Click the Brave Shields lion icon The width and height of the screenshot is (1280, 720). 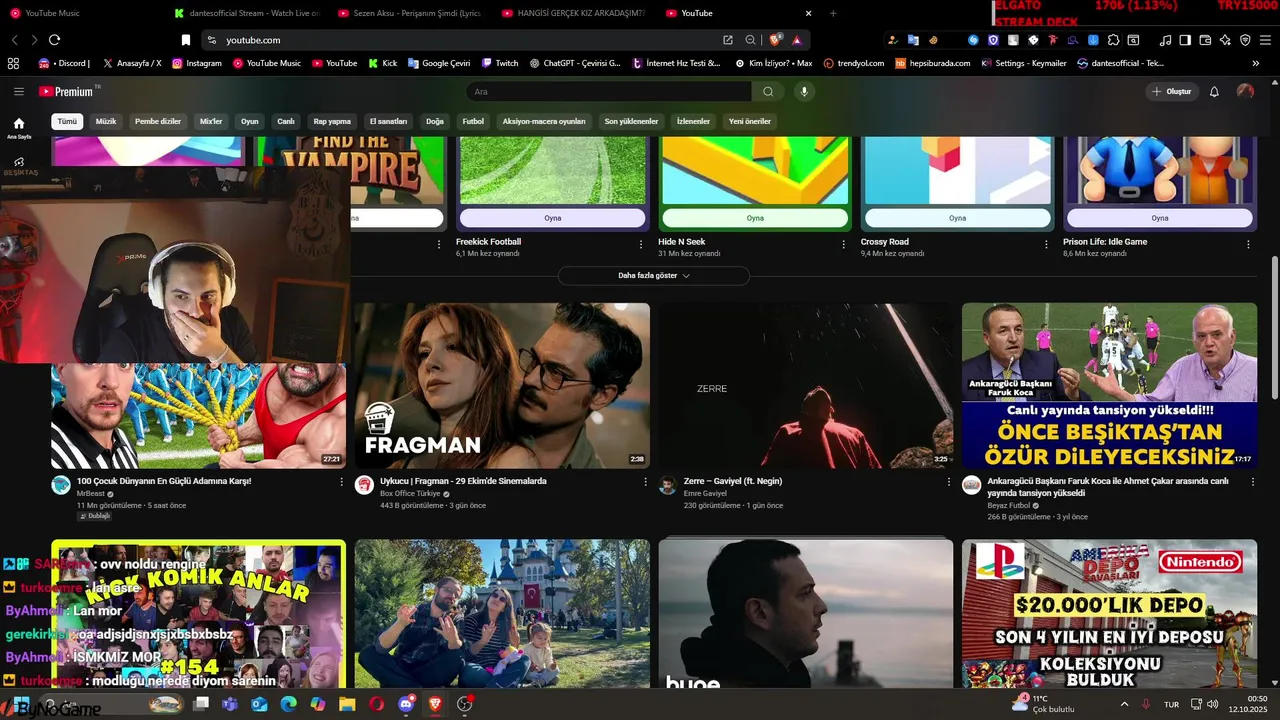click(776, 40)
